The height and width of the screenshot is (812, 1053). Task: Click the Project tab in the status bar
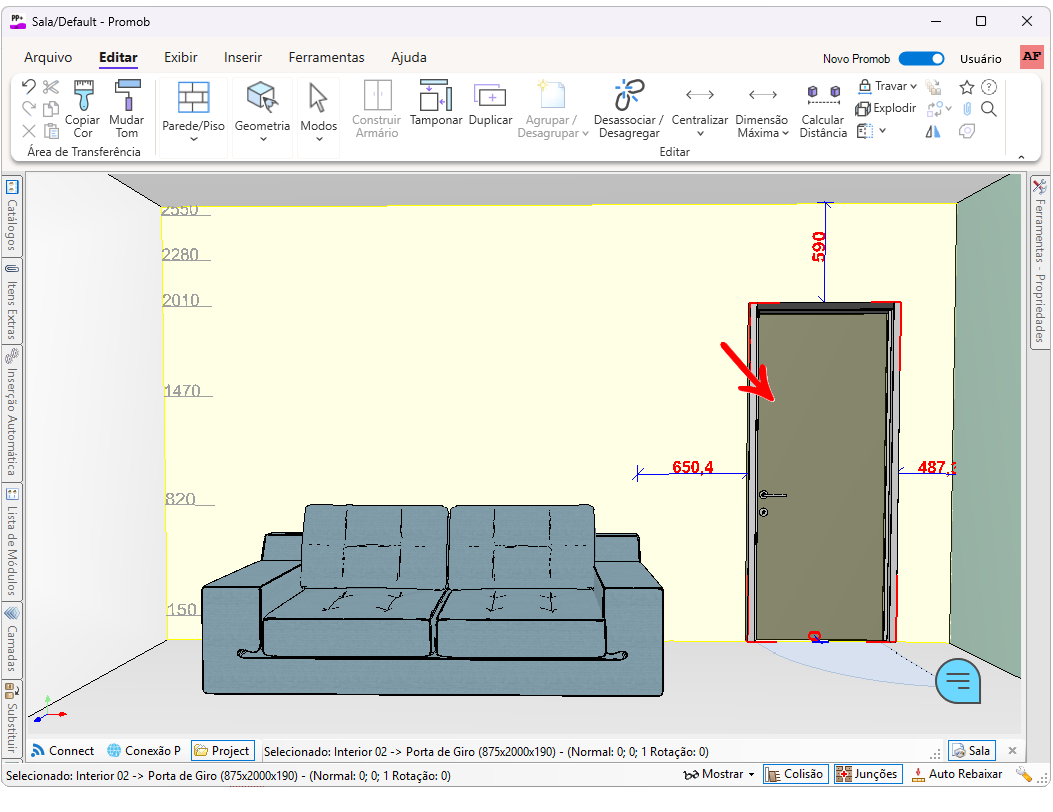[x=223, y=750]
